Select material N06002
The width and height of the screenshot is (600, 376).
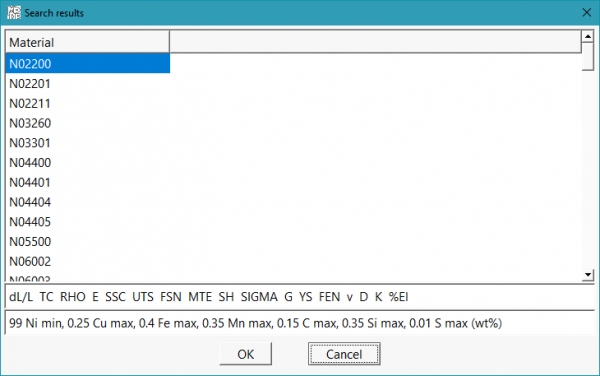[88, 262]
